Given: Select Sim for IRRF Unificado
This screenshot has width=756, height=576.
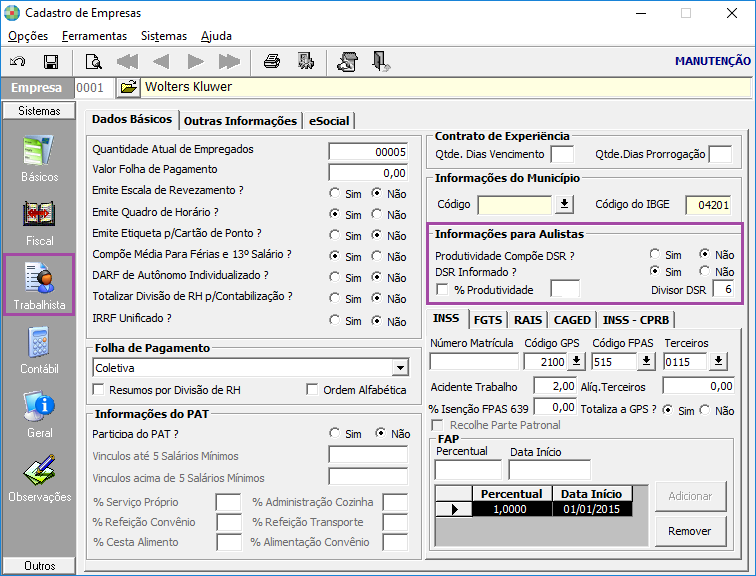Looking at the screenshot, I should tap(334, 320).
